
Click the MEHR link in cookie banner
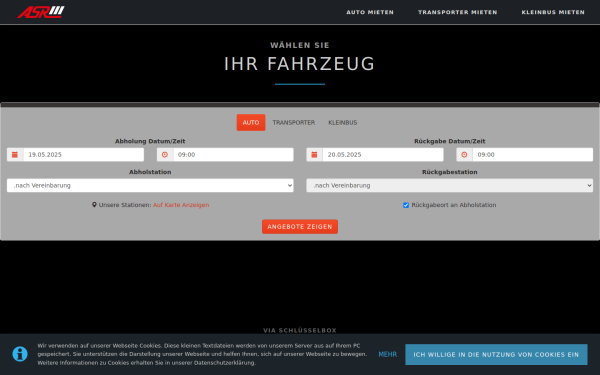tap(388, 354)
